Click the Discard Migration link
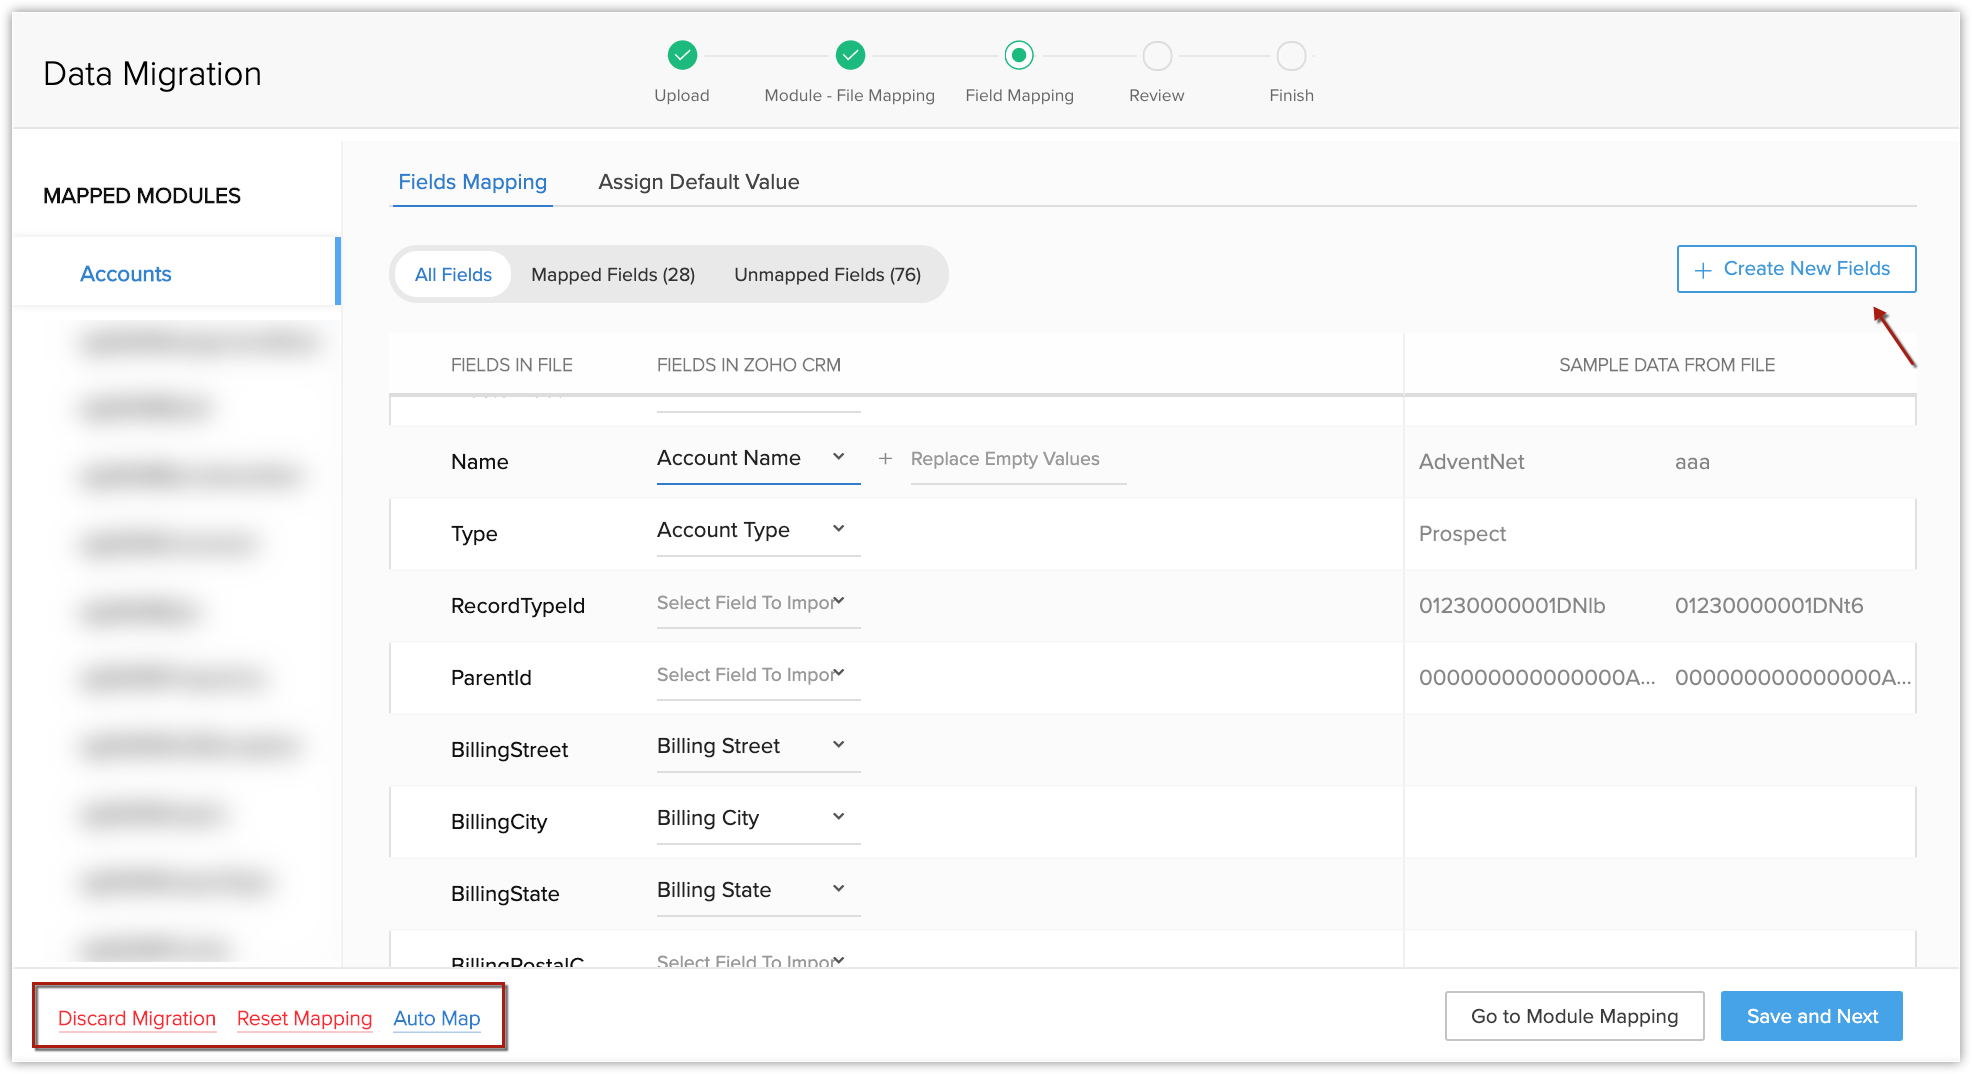The width and height of the screenshot is (1972, 1074). click(x=137, y=1018)
